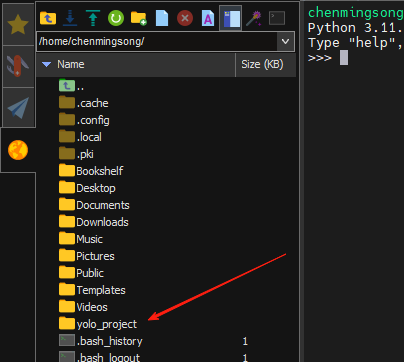Click the upload files icon
The height and width of the screenshot is (362, 404).
coord(93,18)
